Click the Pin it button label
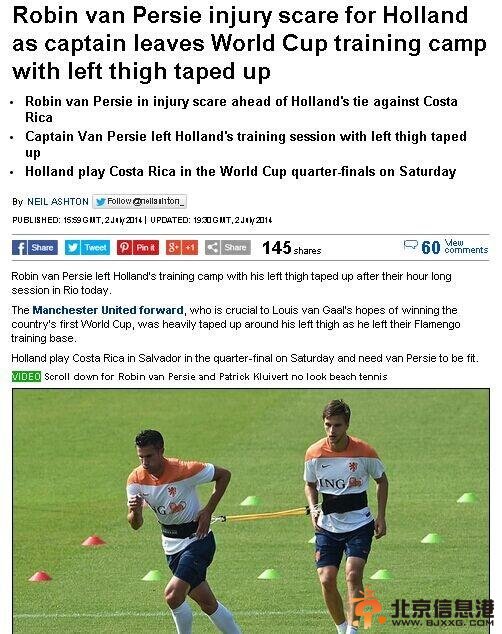This screenshot has width=502, height=634. click(146, 247)
